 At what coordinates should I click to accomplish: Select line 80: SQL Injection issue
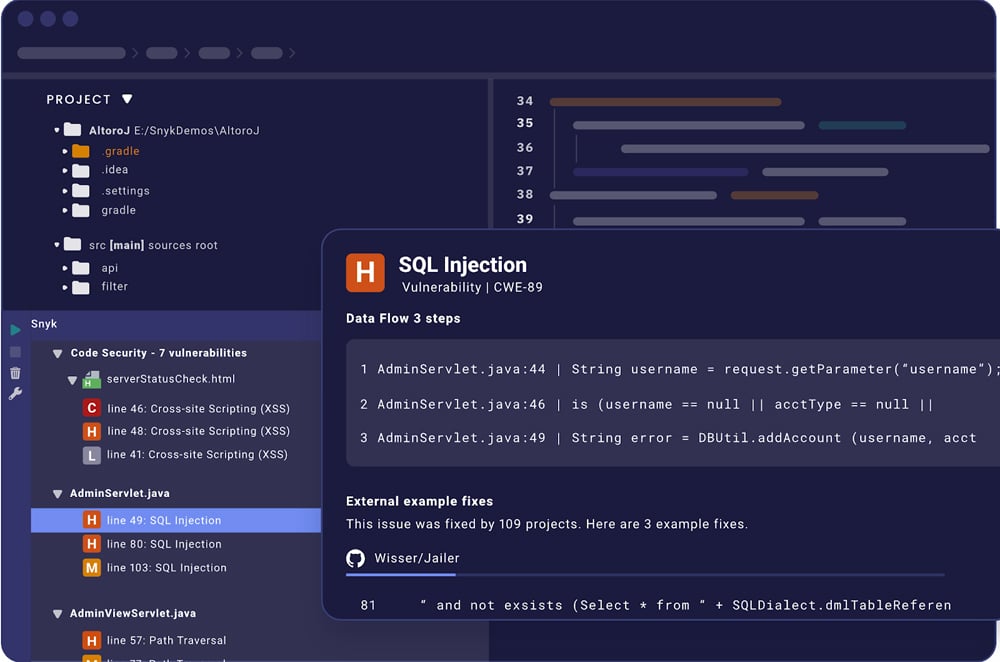pyautogui.click(x=164, y=544)
